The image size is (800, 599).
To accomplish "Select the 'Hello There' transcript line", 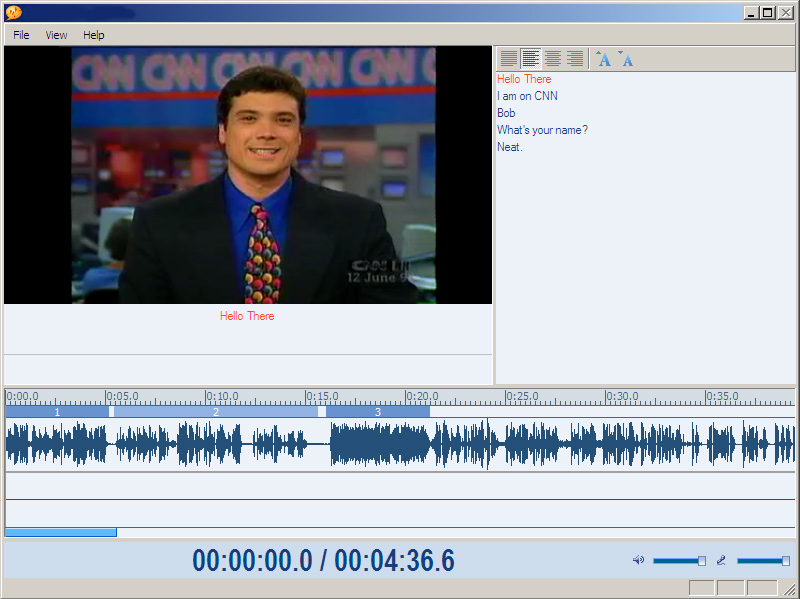I will (524, 79).
